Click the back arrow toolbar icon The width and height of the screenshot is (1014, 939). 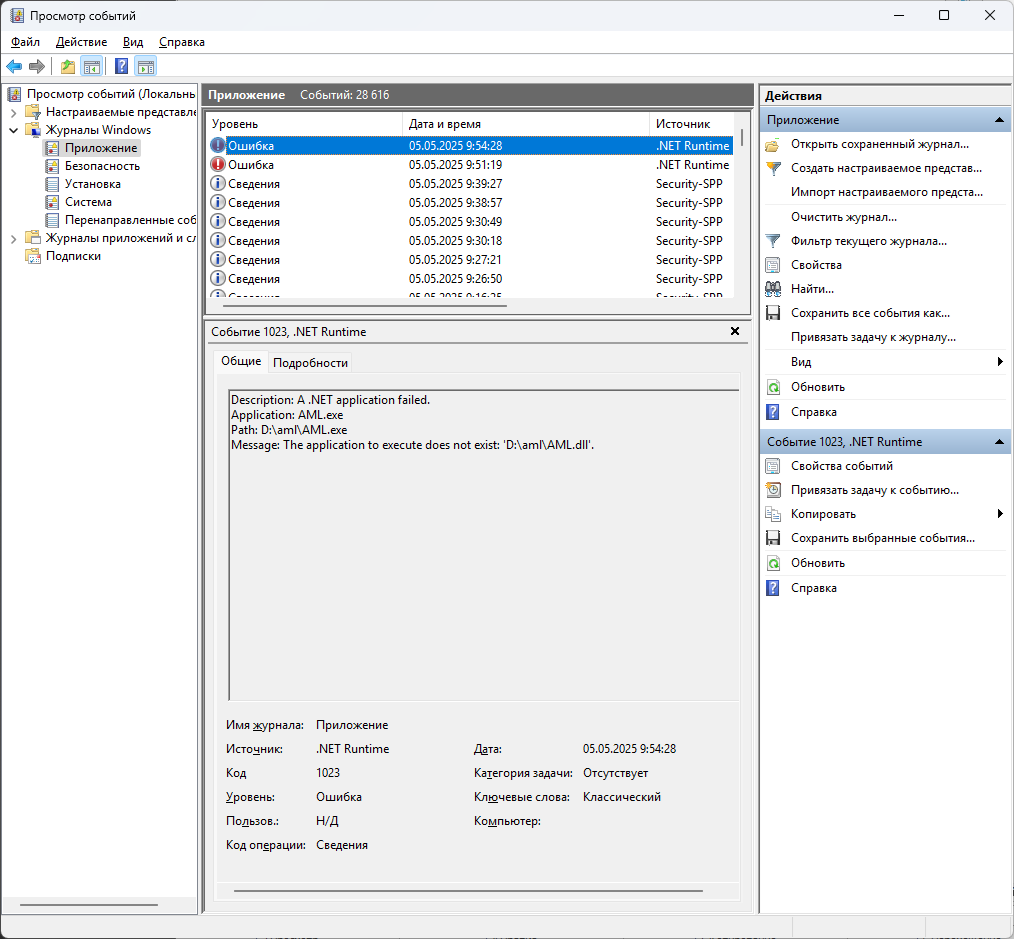pos(14,67)
